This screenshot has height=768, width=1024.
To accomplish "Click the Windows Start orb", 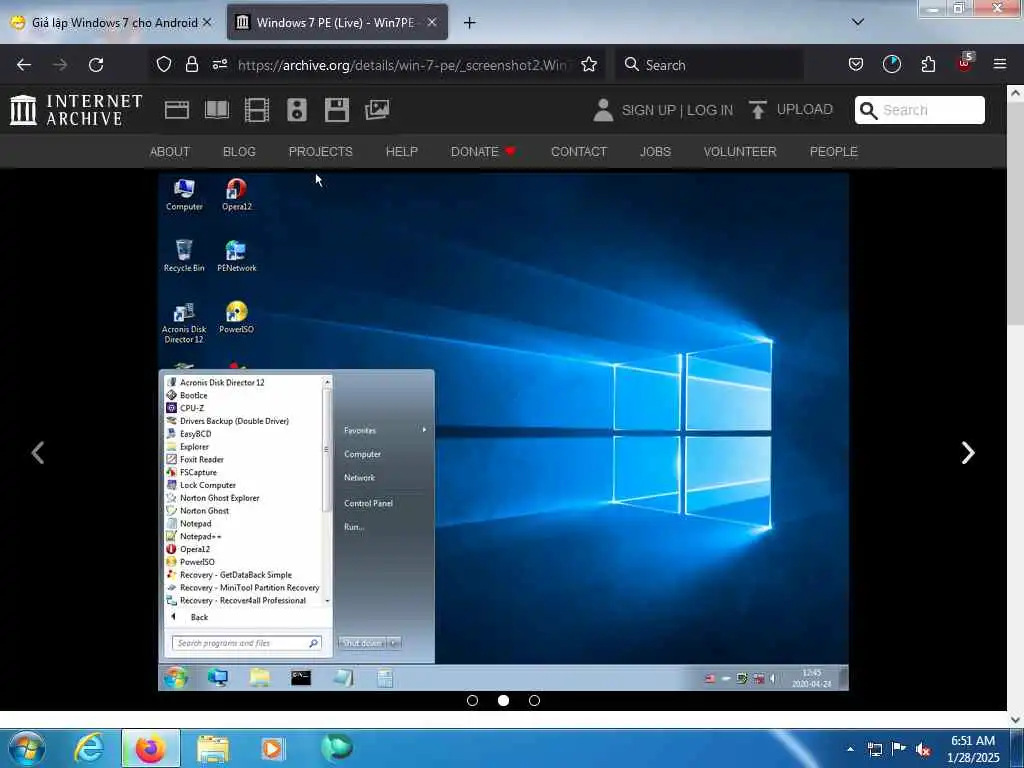I will pos(26,748).
